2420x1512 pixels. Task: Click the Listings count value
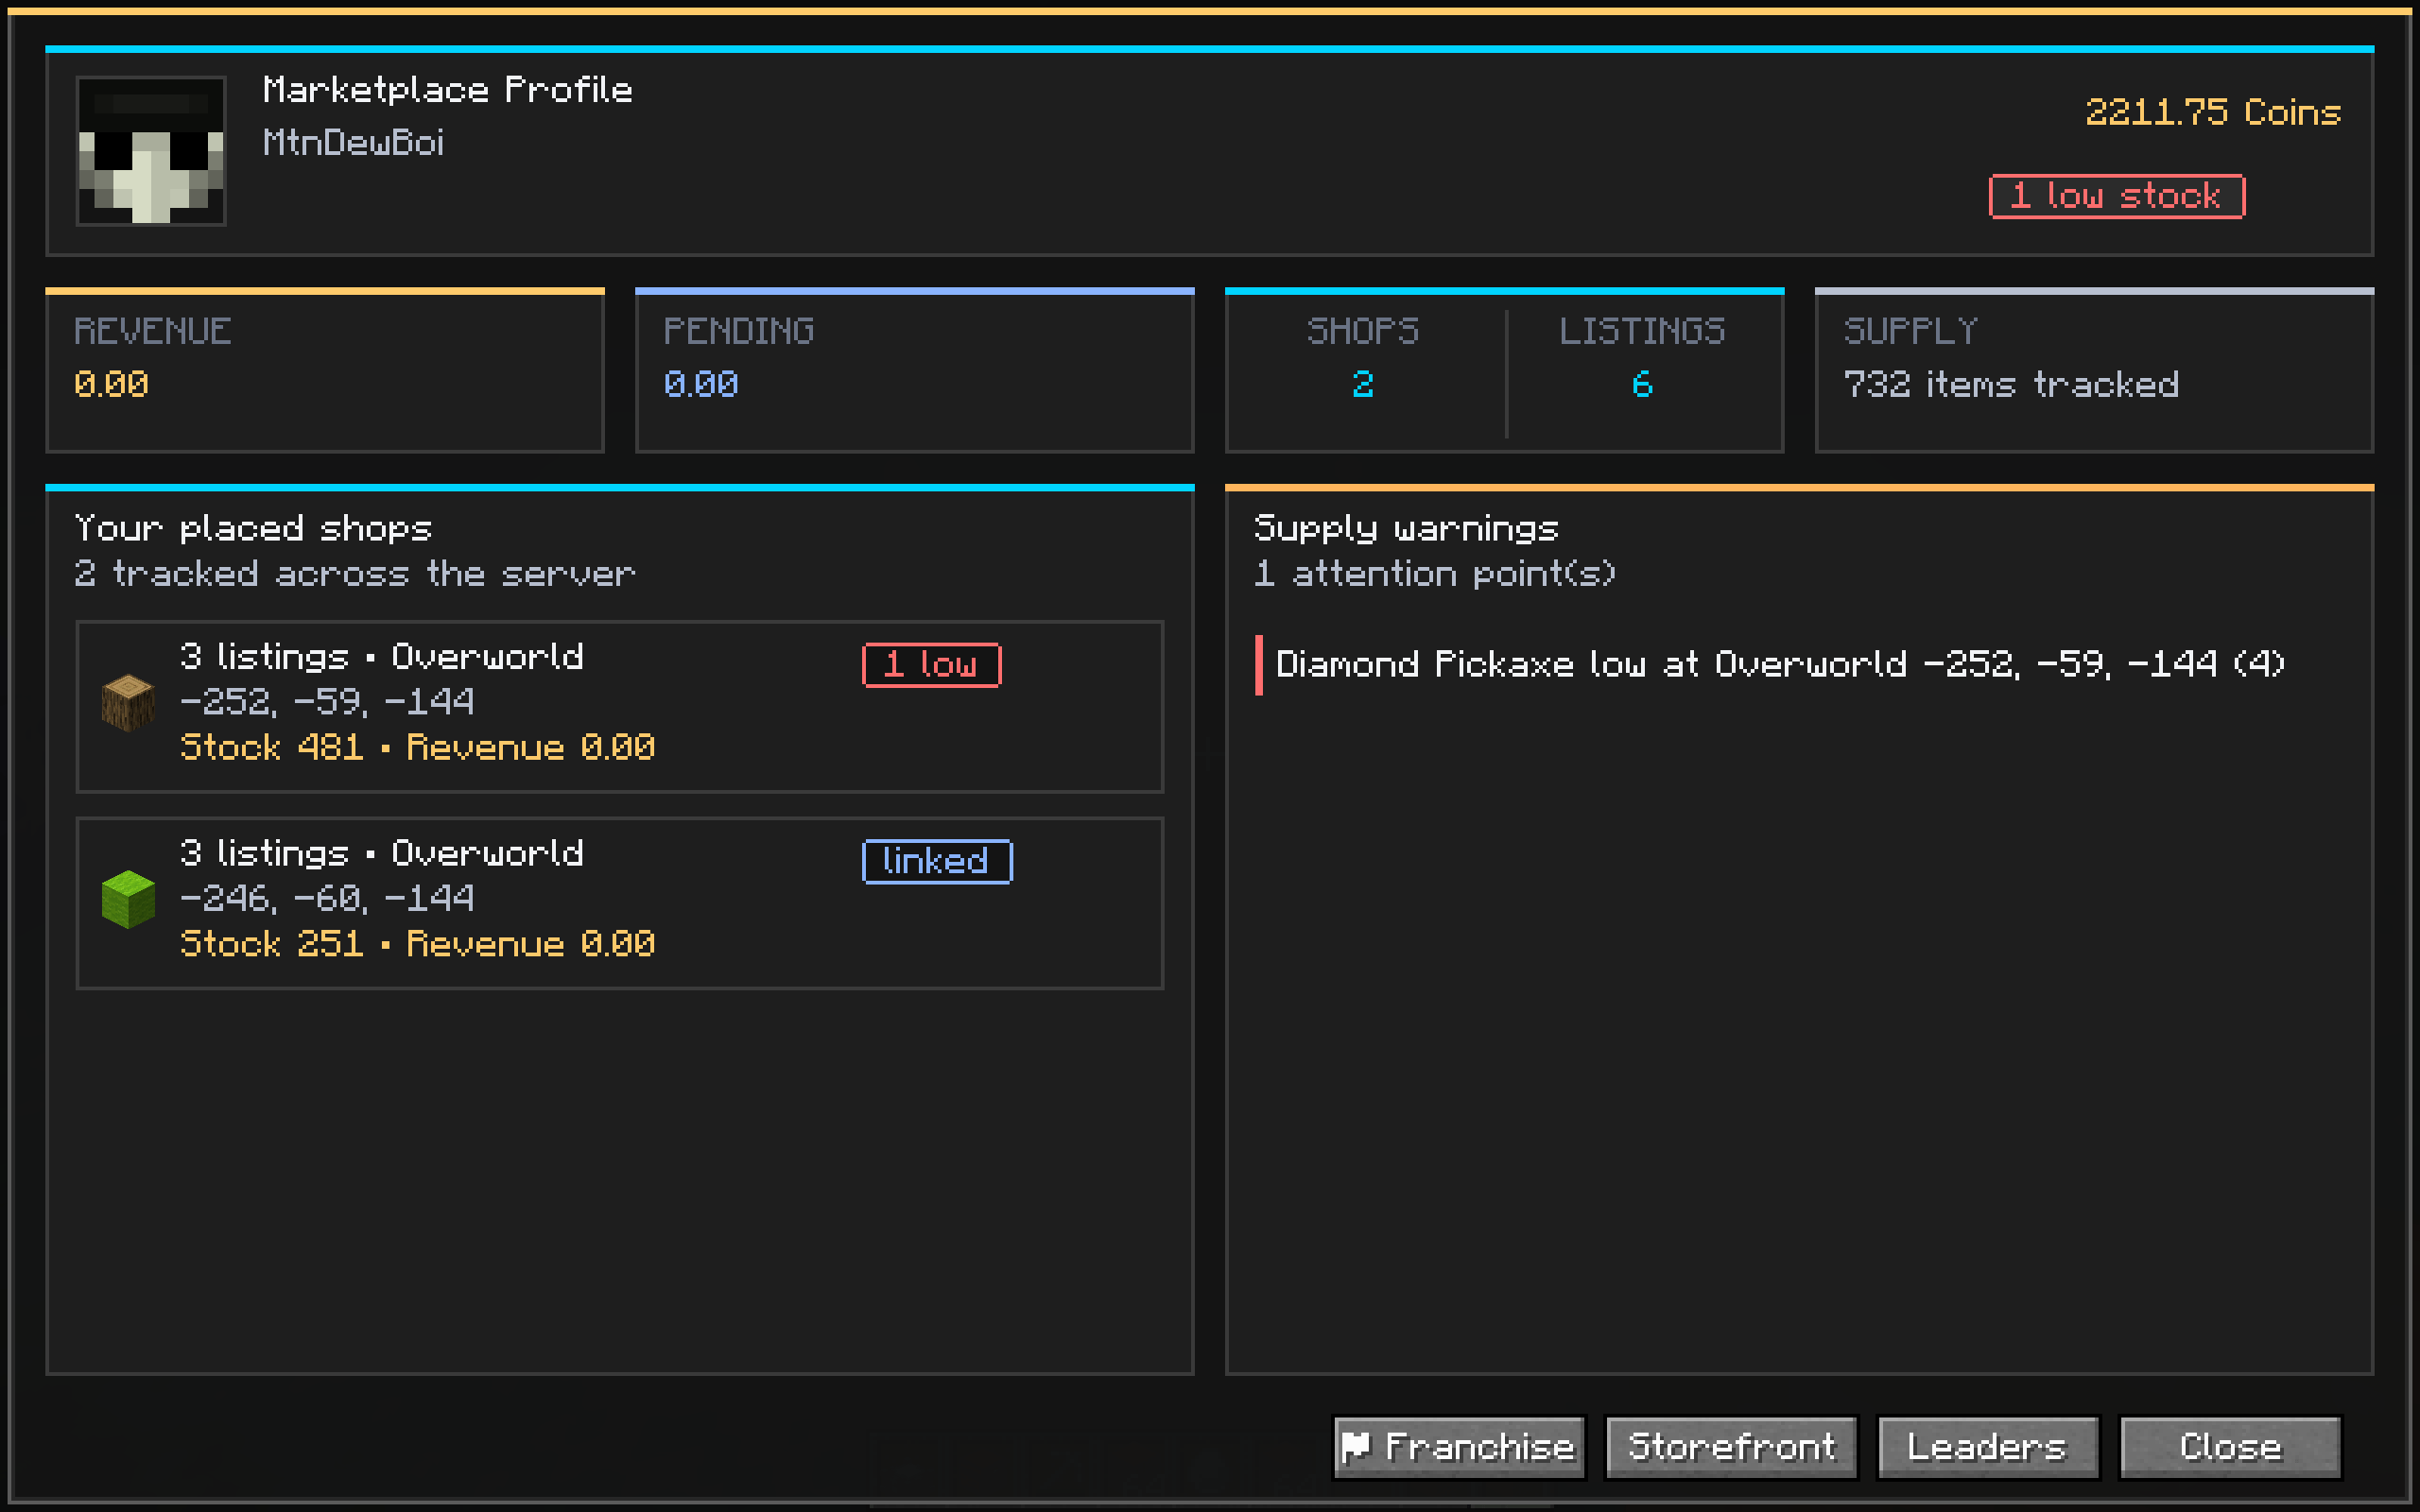pyautogui.click(x=1642, y=385)
